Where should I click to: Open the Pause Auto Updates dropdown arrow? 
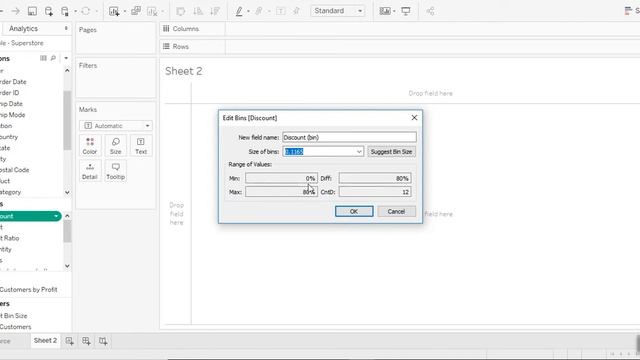76,11
